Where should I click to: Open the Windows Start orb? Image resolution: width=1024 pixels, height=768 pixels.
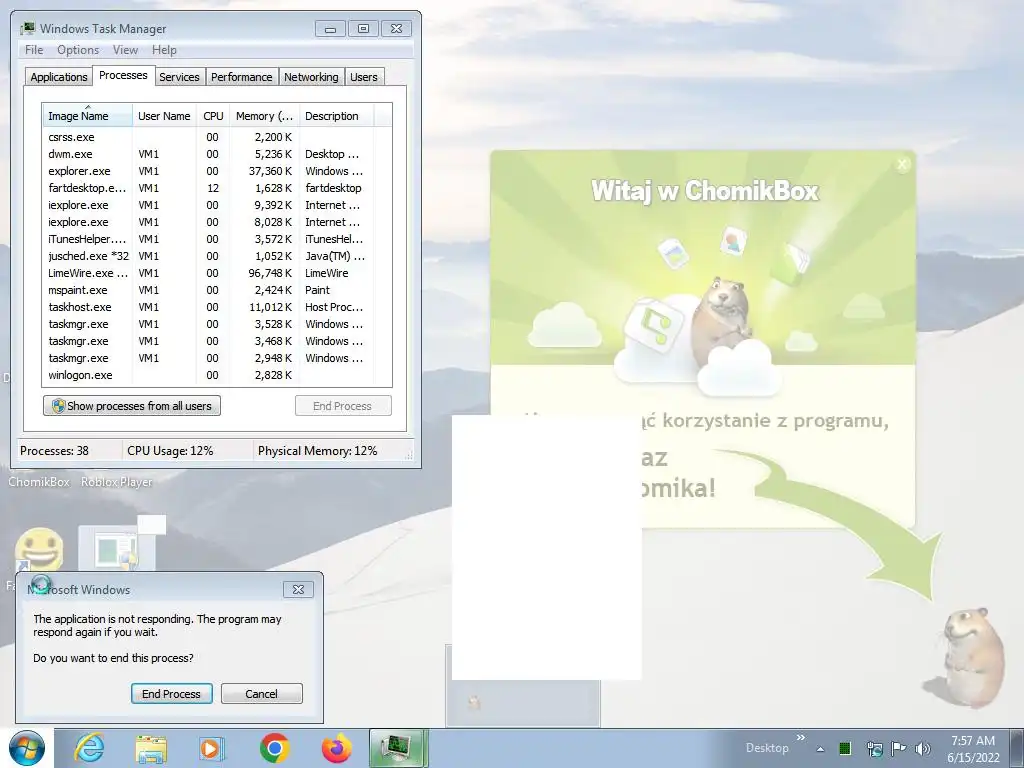click(27, 748)
